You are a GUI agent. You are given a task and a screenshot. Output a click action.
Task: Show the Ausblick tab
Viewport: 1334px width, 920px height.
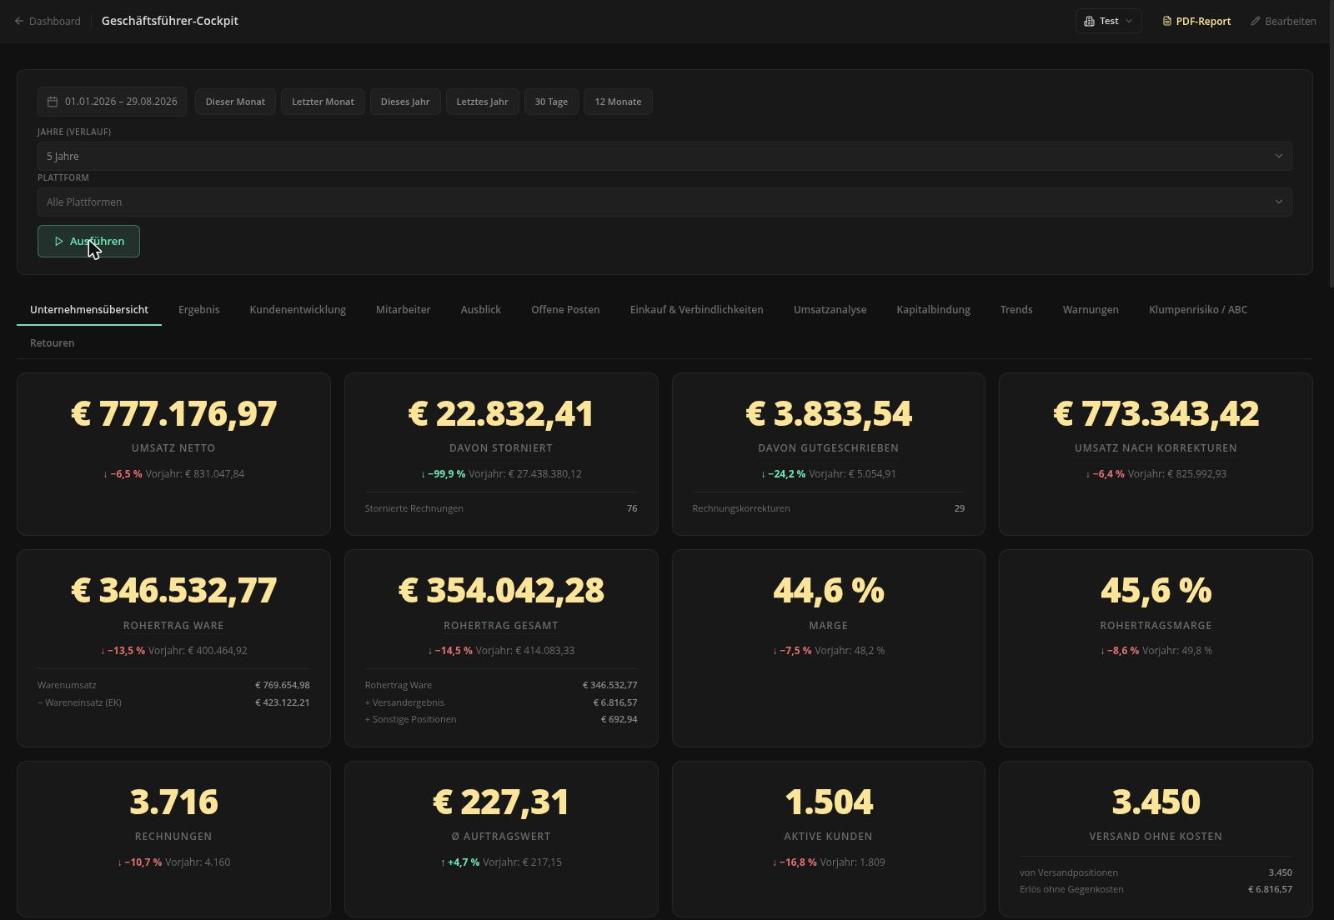coord(481,310)
